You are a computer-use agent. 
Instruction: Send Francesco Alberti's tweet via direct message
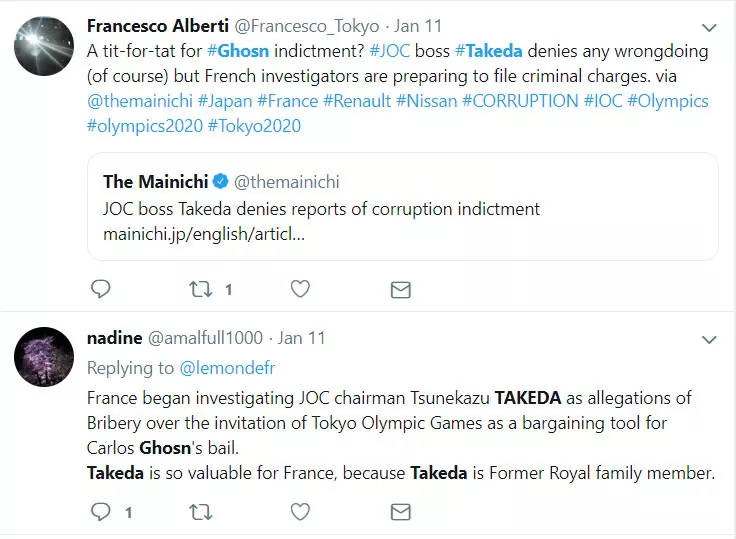click(x=400, y=289)
